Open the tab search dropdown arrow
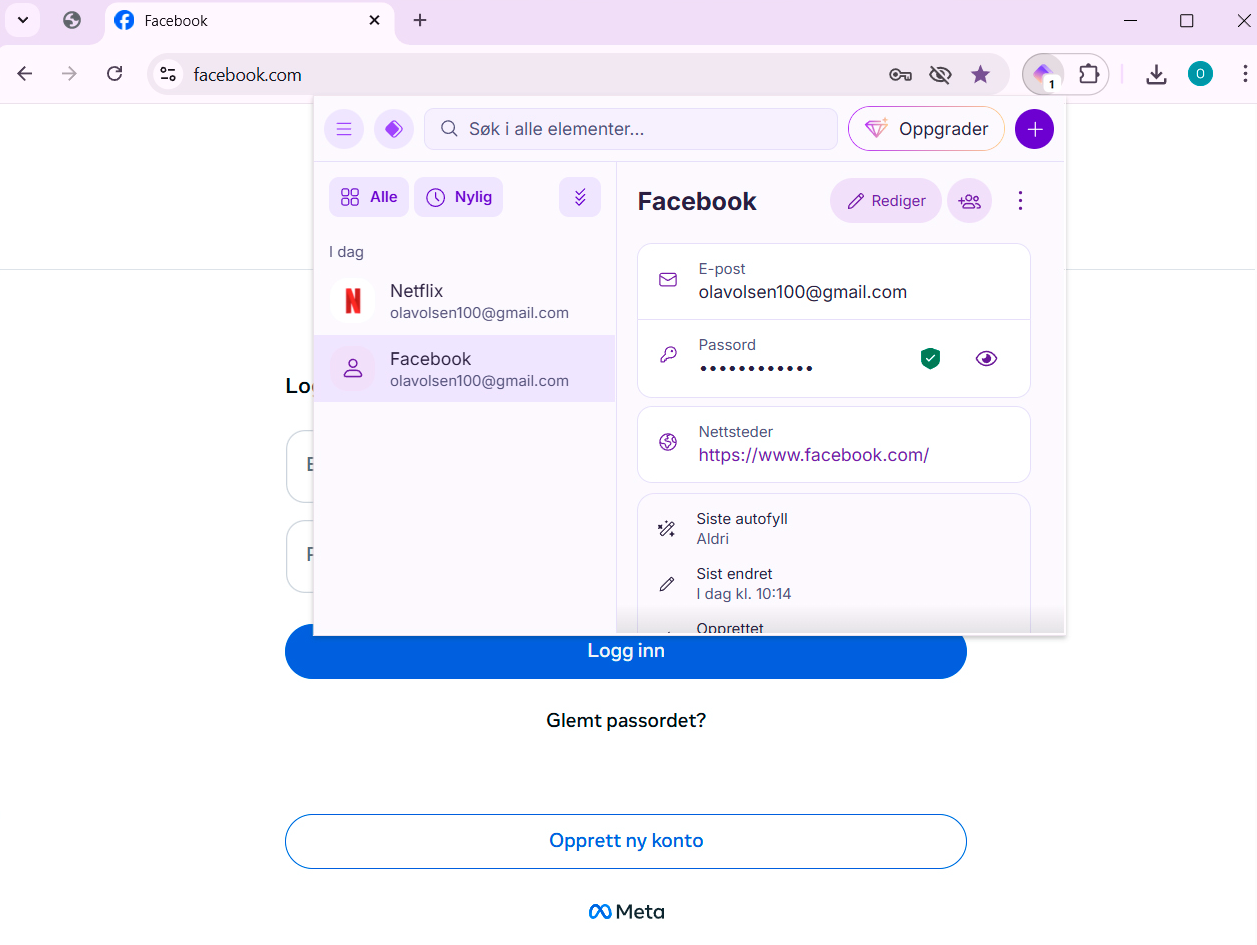Screen dimensions: 1257x945 tap(22, 20)
